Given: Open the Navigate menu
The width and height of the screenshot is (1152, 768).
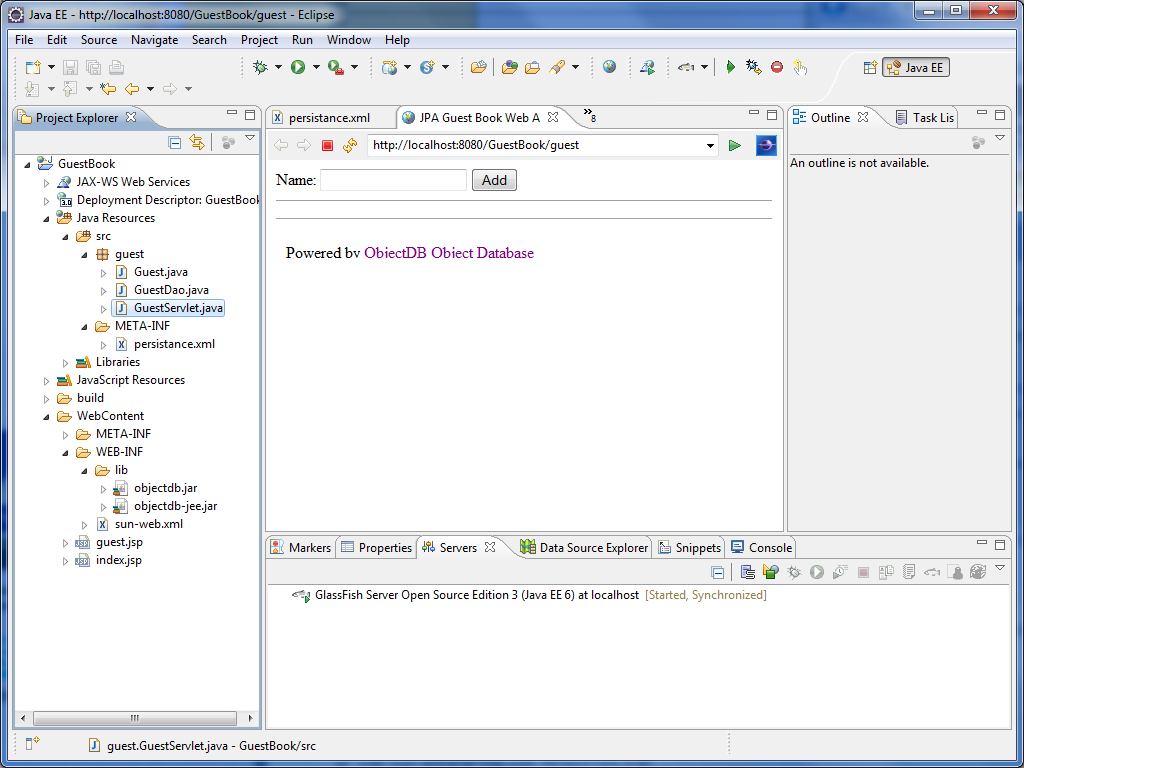Looking at the screenshot, I should pos(154,40).
